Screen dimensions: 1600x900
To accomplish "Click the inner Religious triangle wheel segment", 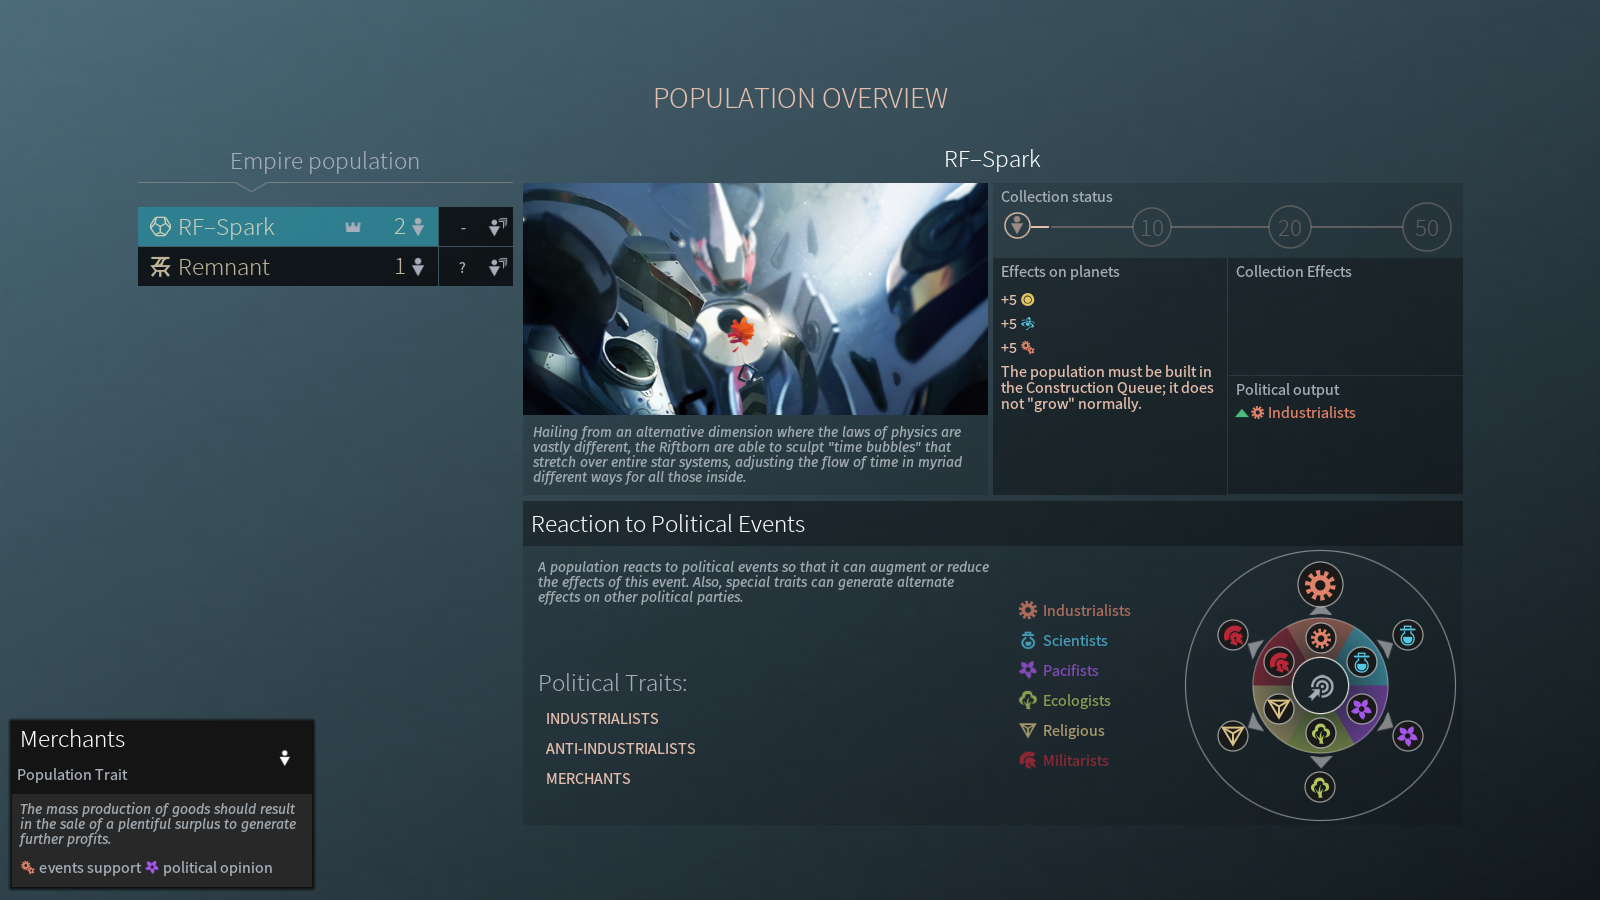I will click(x=1279, y=709).
